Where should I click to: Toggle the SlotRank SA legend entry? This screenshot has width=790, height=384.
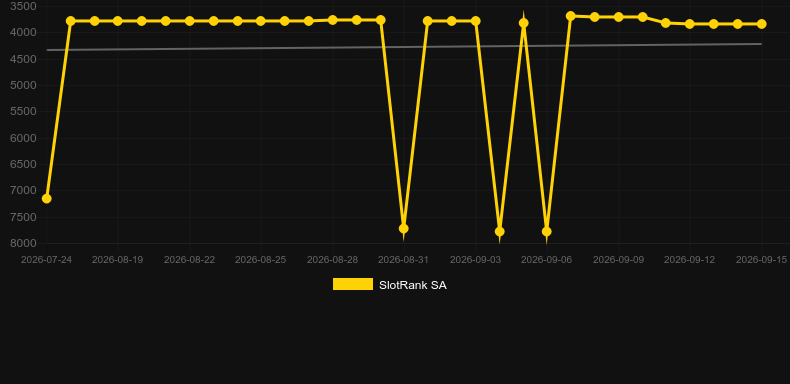(389, 285)
